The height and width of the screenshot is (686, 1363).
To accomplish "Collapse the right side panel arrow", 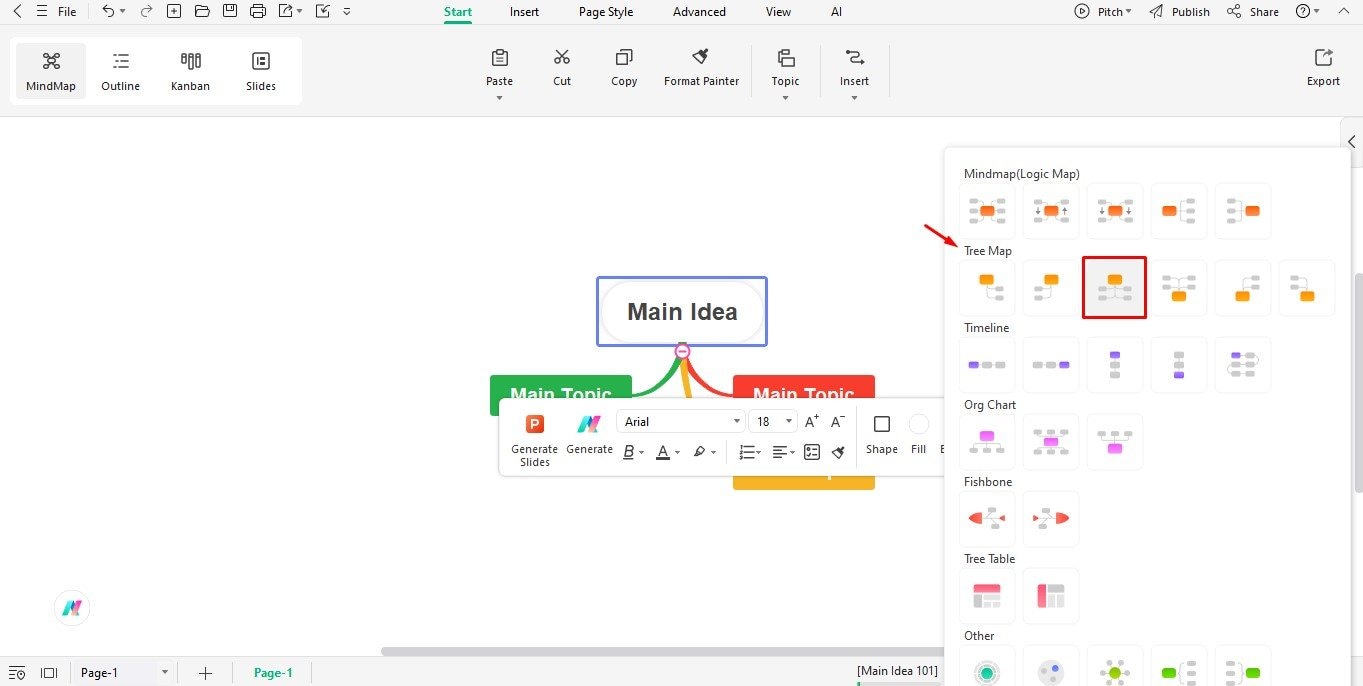I will pyautogui.click(x=1351, y=142).
